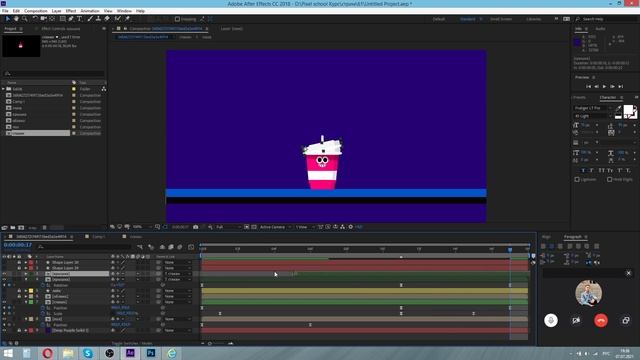Select the Selection arrow tool
Screen dimensions: 640x360
coord(8,19)
